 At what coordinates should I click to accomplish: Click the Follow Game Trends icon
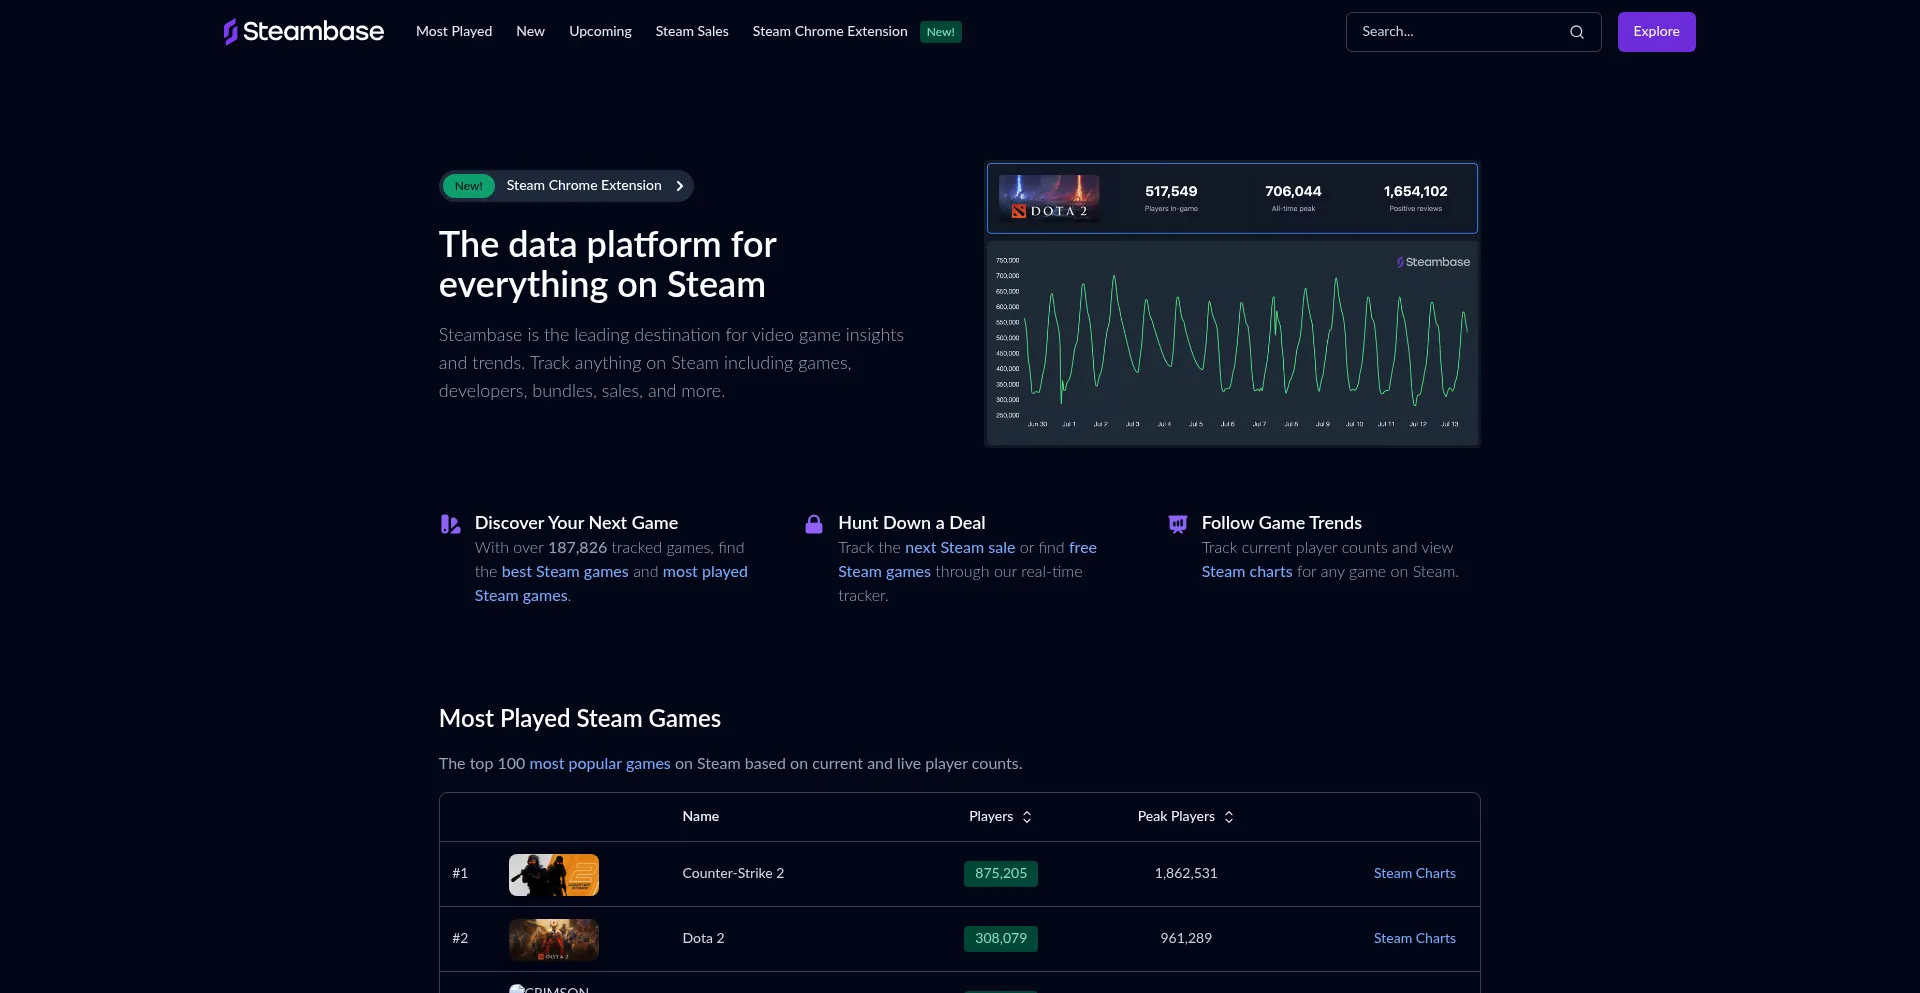coord(1178,524)
